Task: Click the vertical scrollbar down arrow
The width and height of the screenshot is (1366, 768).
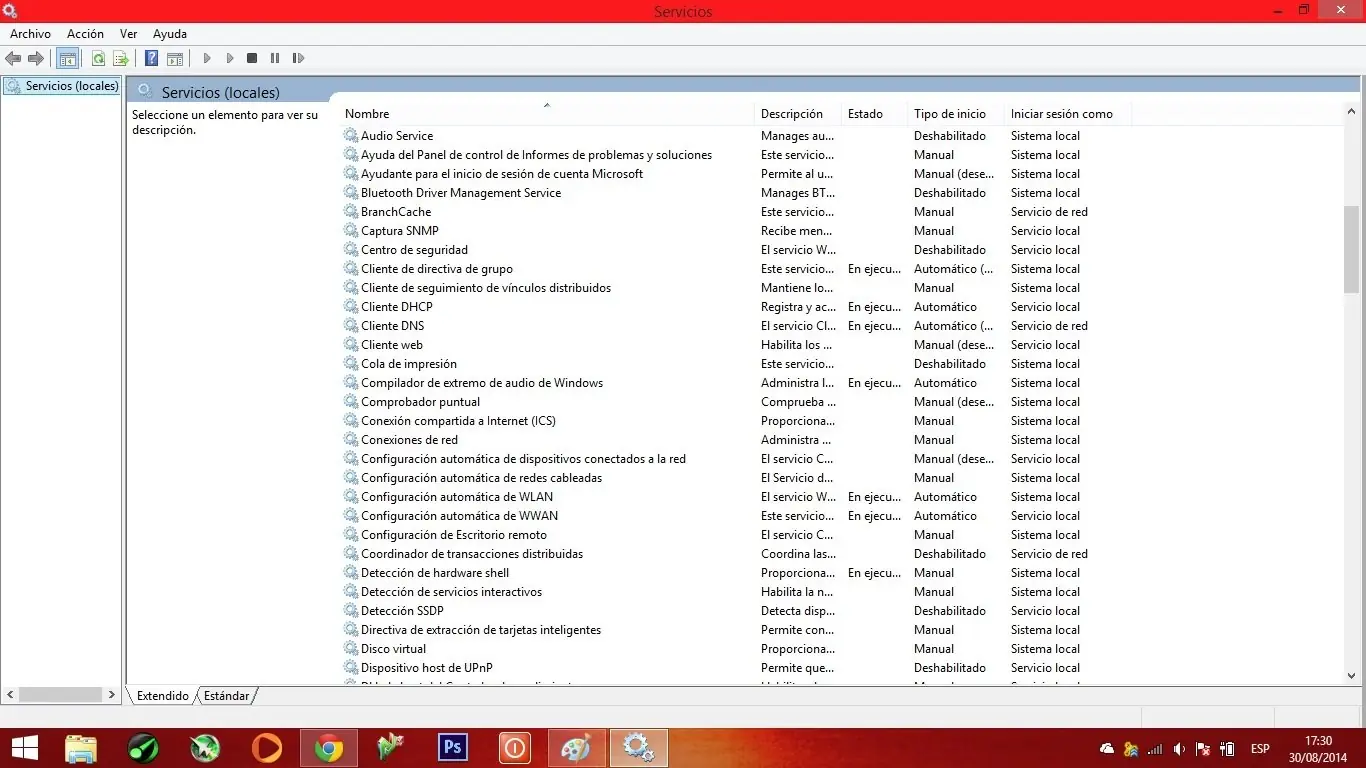Action: (1352, 676)
